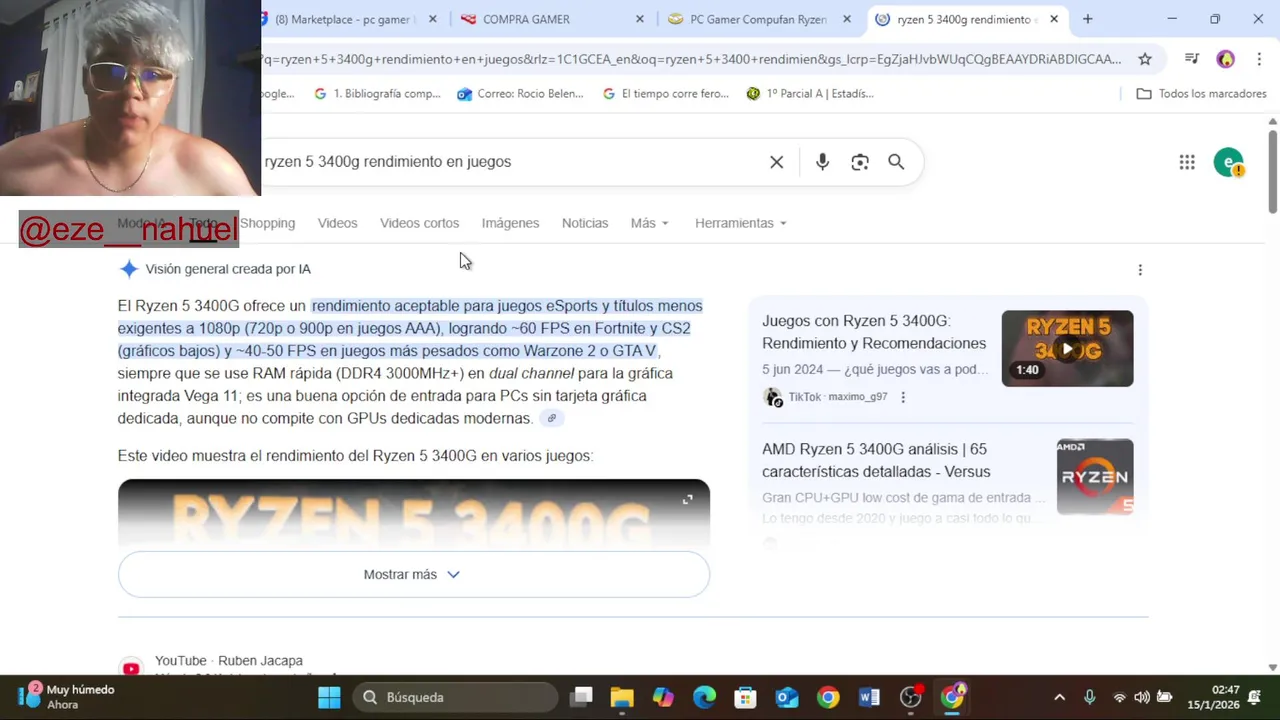Show hidden system tray icons

pyautogui.click(x=1060, y=697)
